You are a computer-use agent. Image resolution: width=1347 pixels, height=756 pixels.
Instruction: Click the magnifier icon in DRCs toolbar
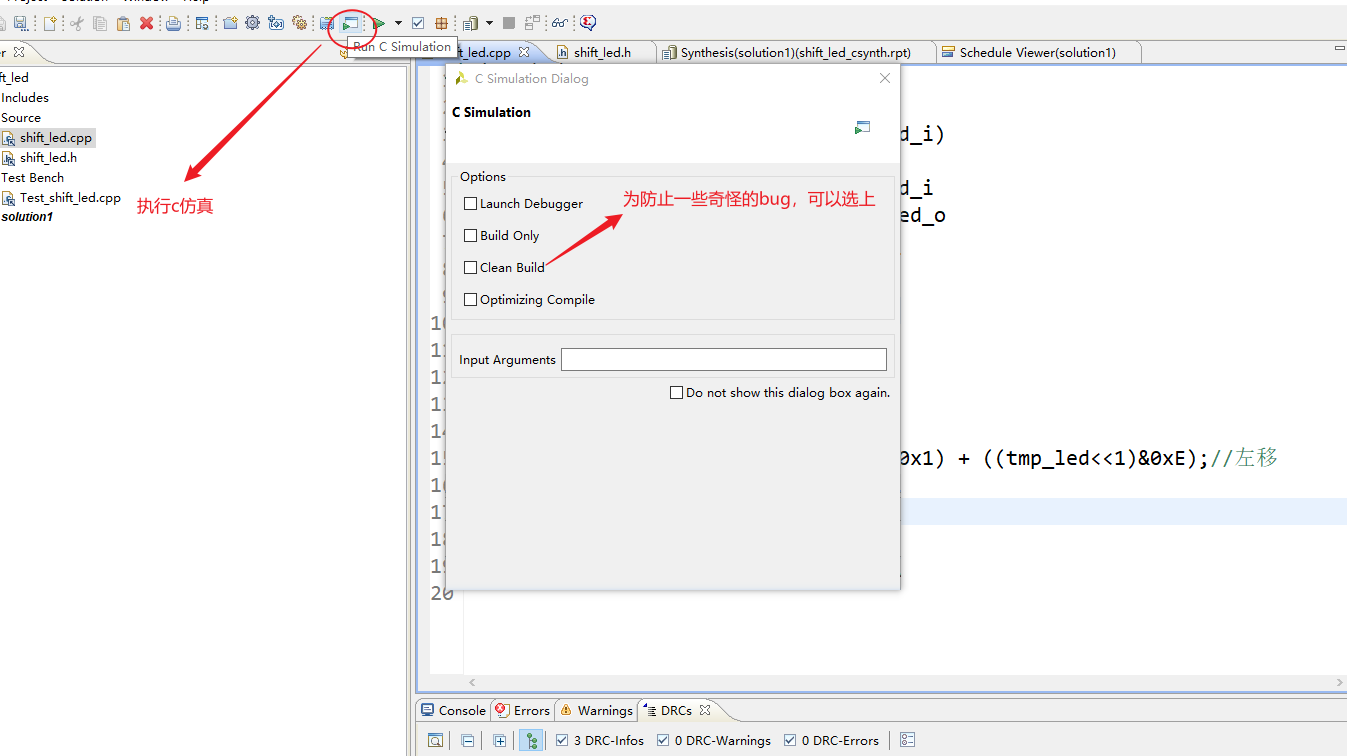pos(436,741)
